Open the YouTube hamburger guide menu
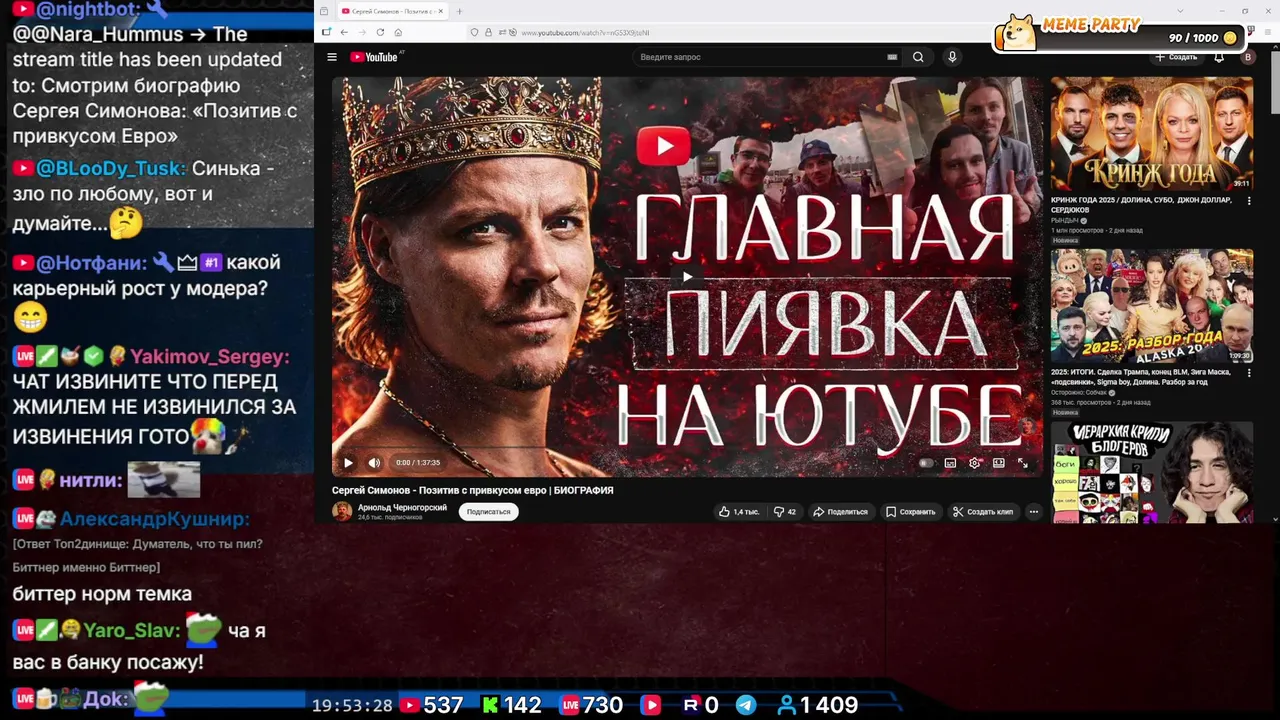 click(x=332, y=57)
